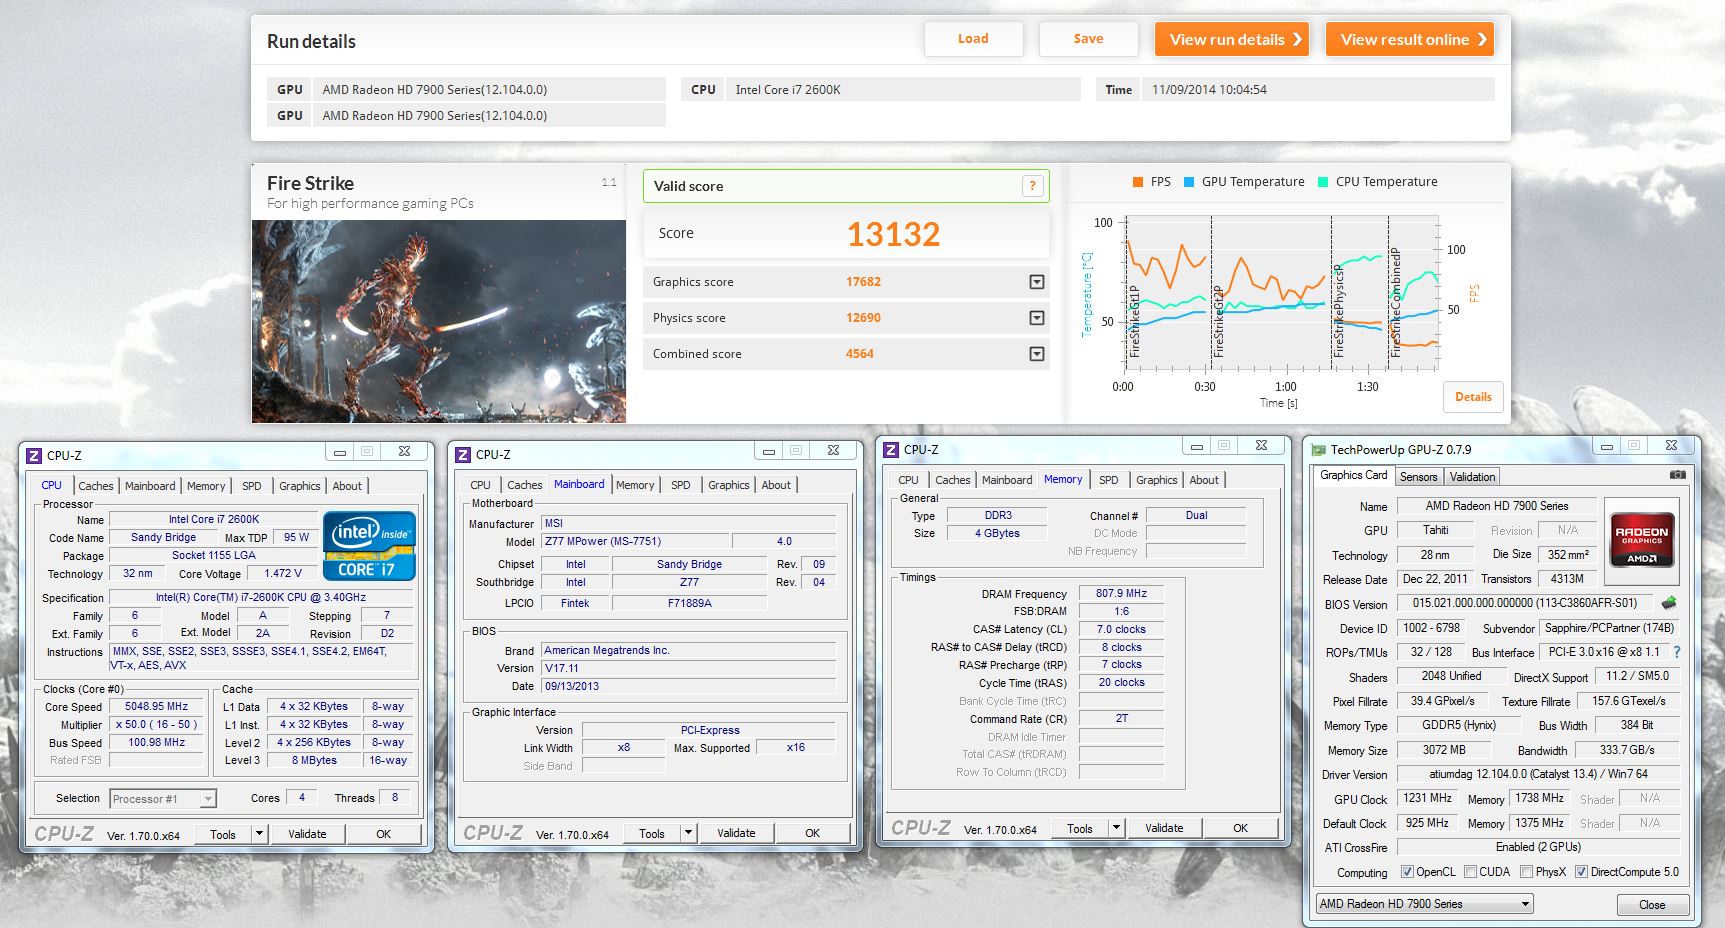Click the ATI CrossFire Enabled (2 GPUs) field
The width and height of the screenshot is (1725, 928).
(1538, 847)
